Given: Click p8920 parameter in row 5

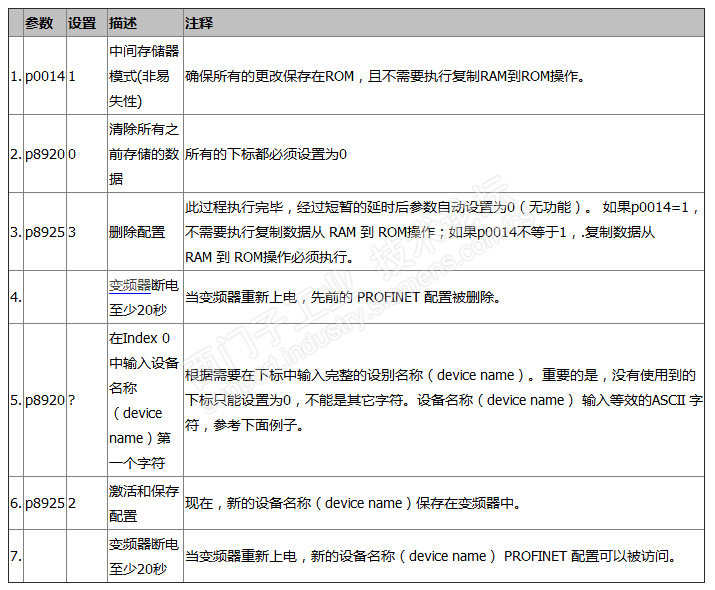Looking at the screenshot, I should coord(45,400).
